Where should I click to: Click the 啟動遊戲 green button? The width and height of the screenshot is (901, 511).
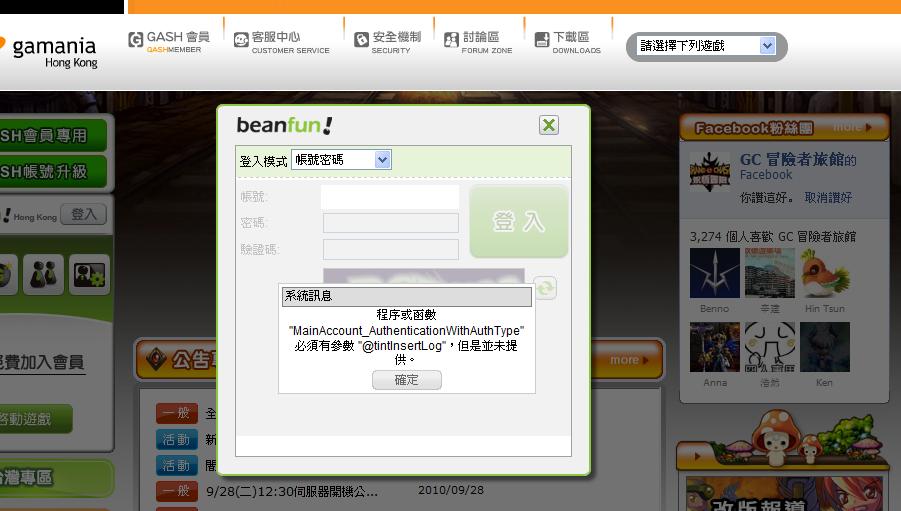pos(36,418)
